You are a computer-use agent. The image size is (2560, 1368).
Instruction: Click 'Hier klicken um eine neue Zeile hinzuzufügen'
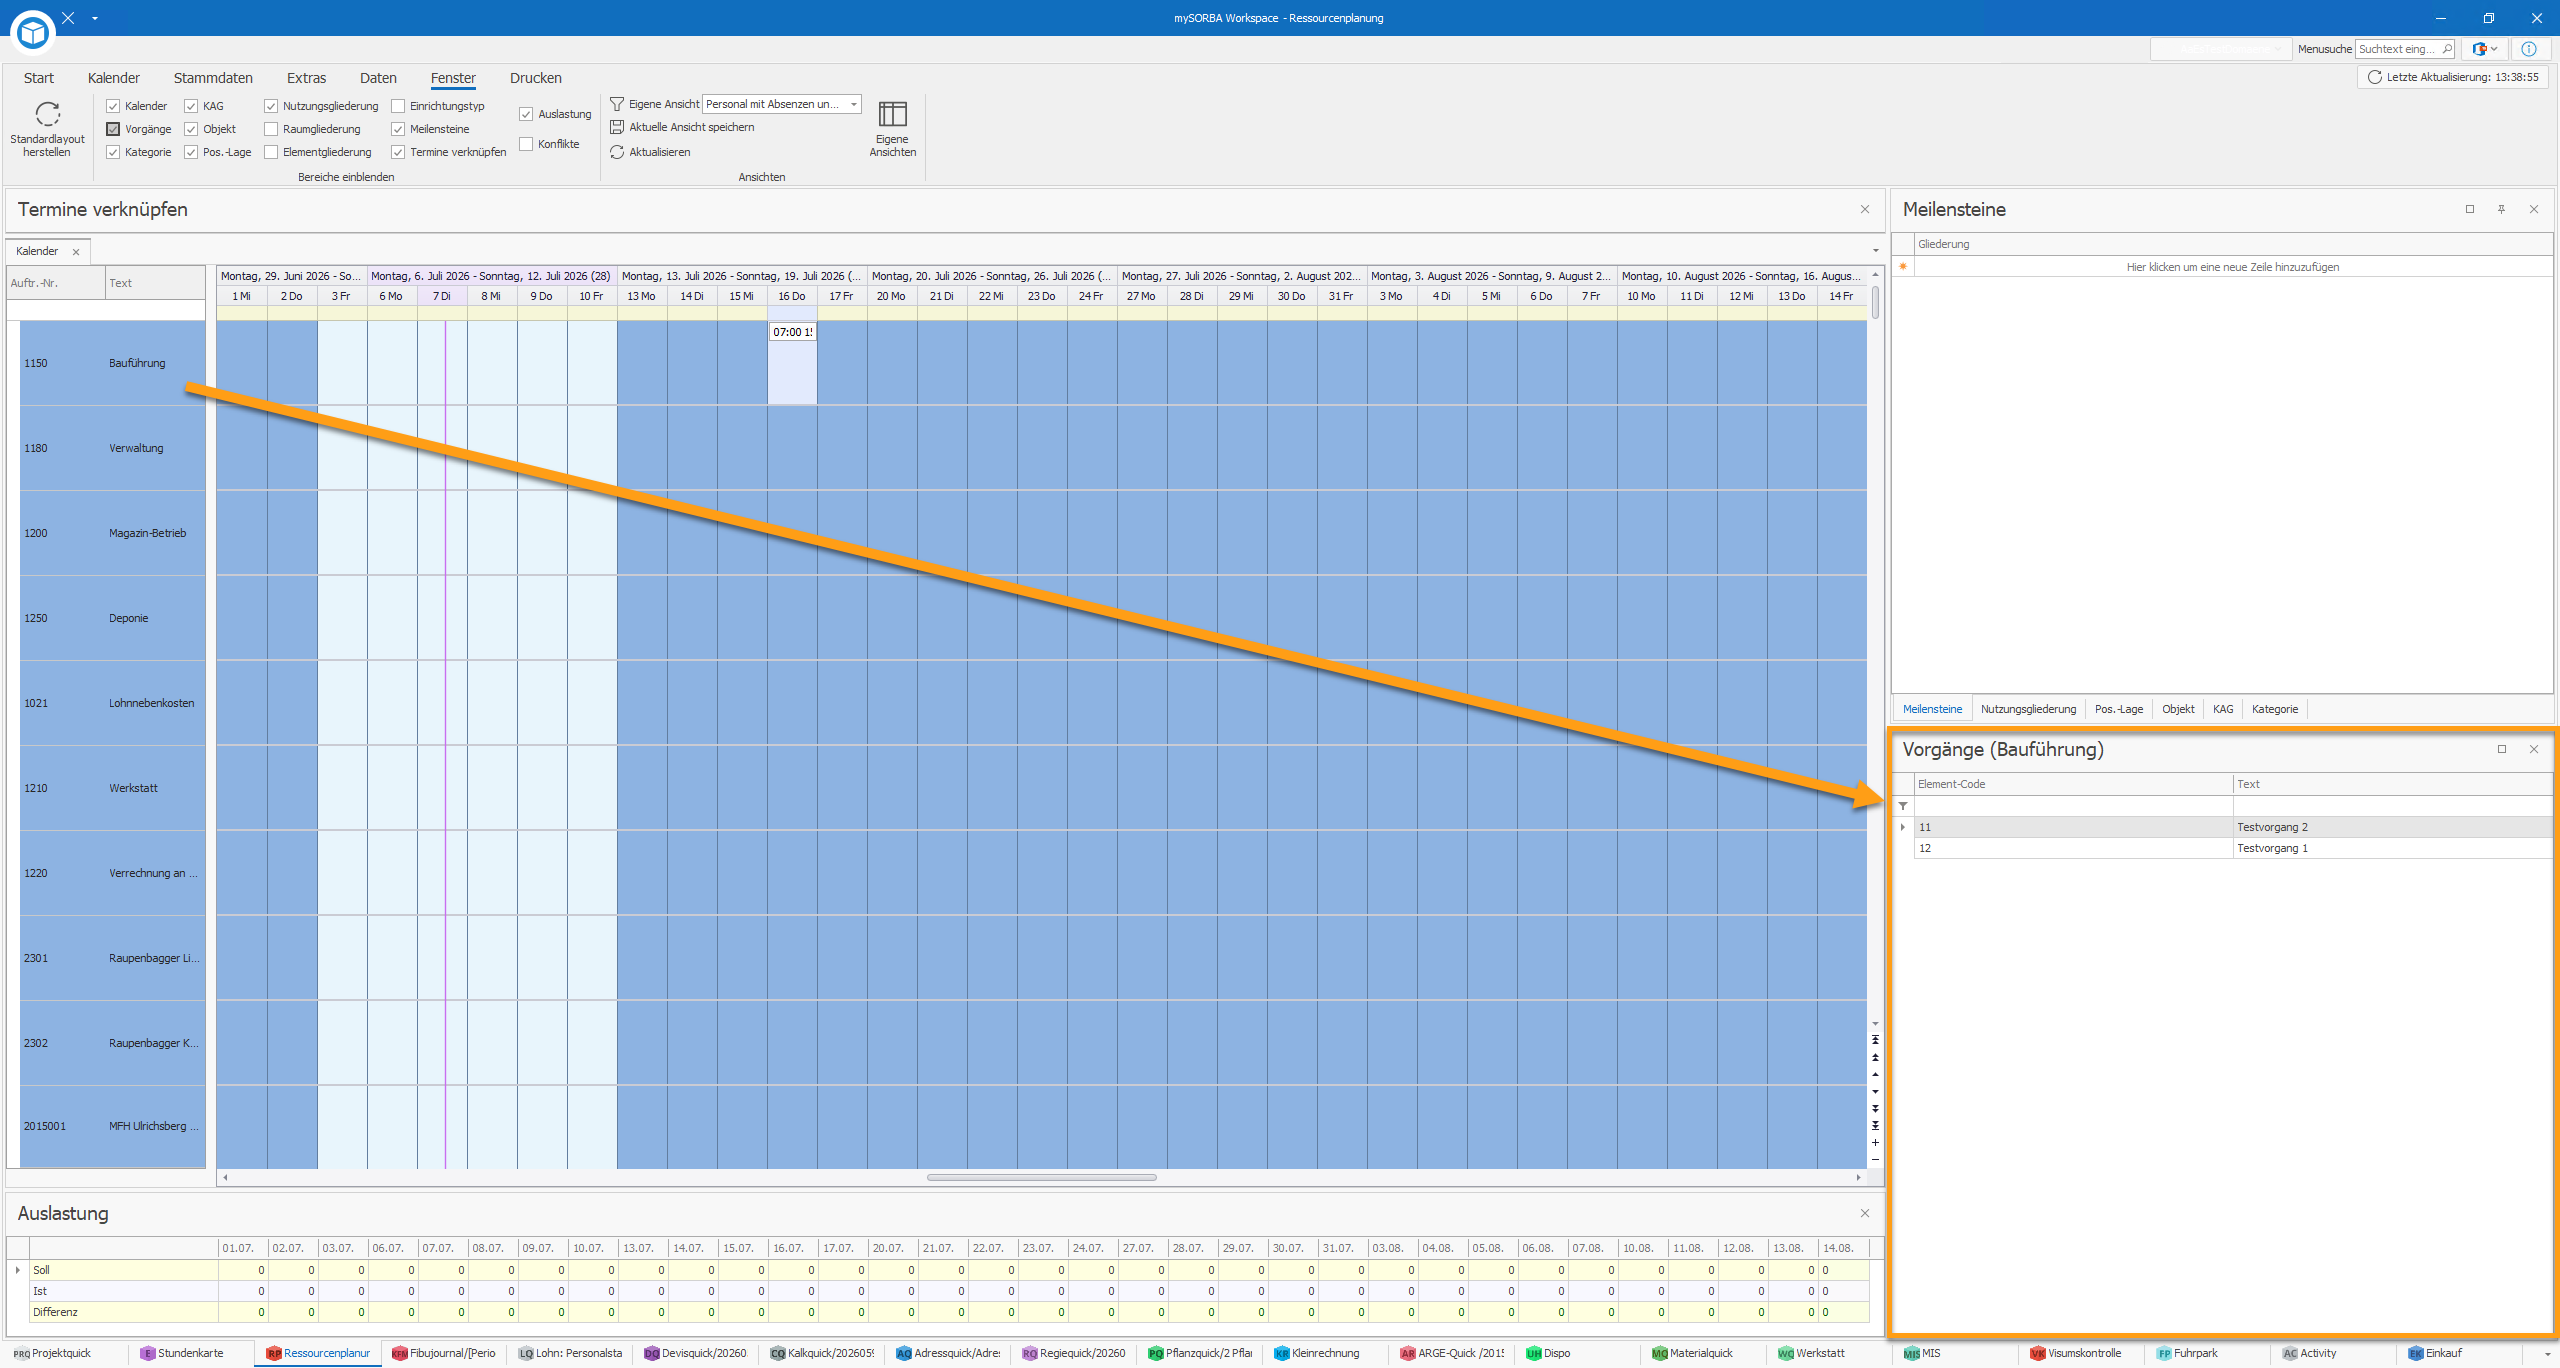pyautogui.click(x=2233, y=267)
